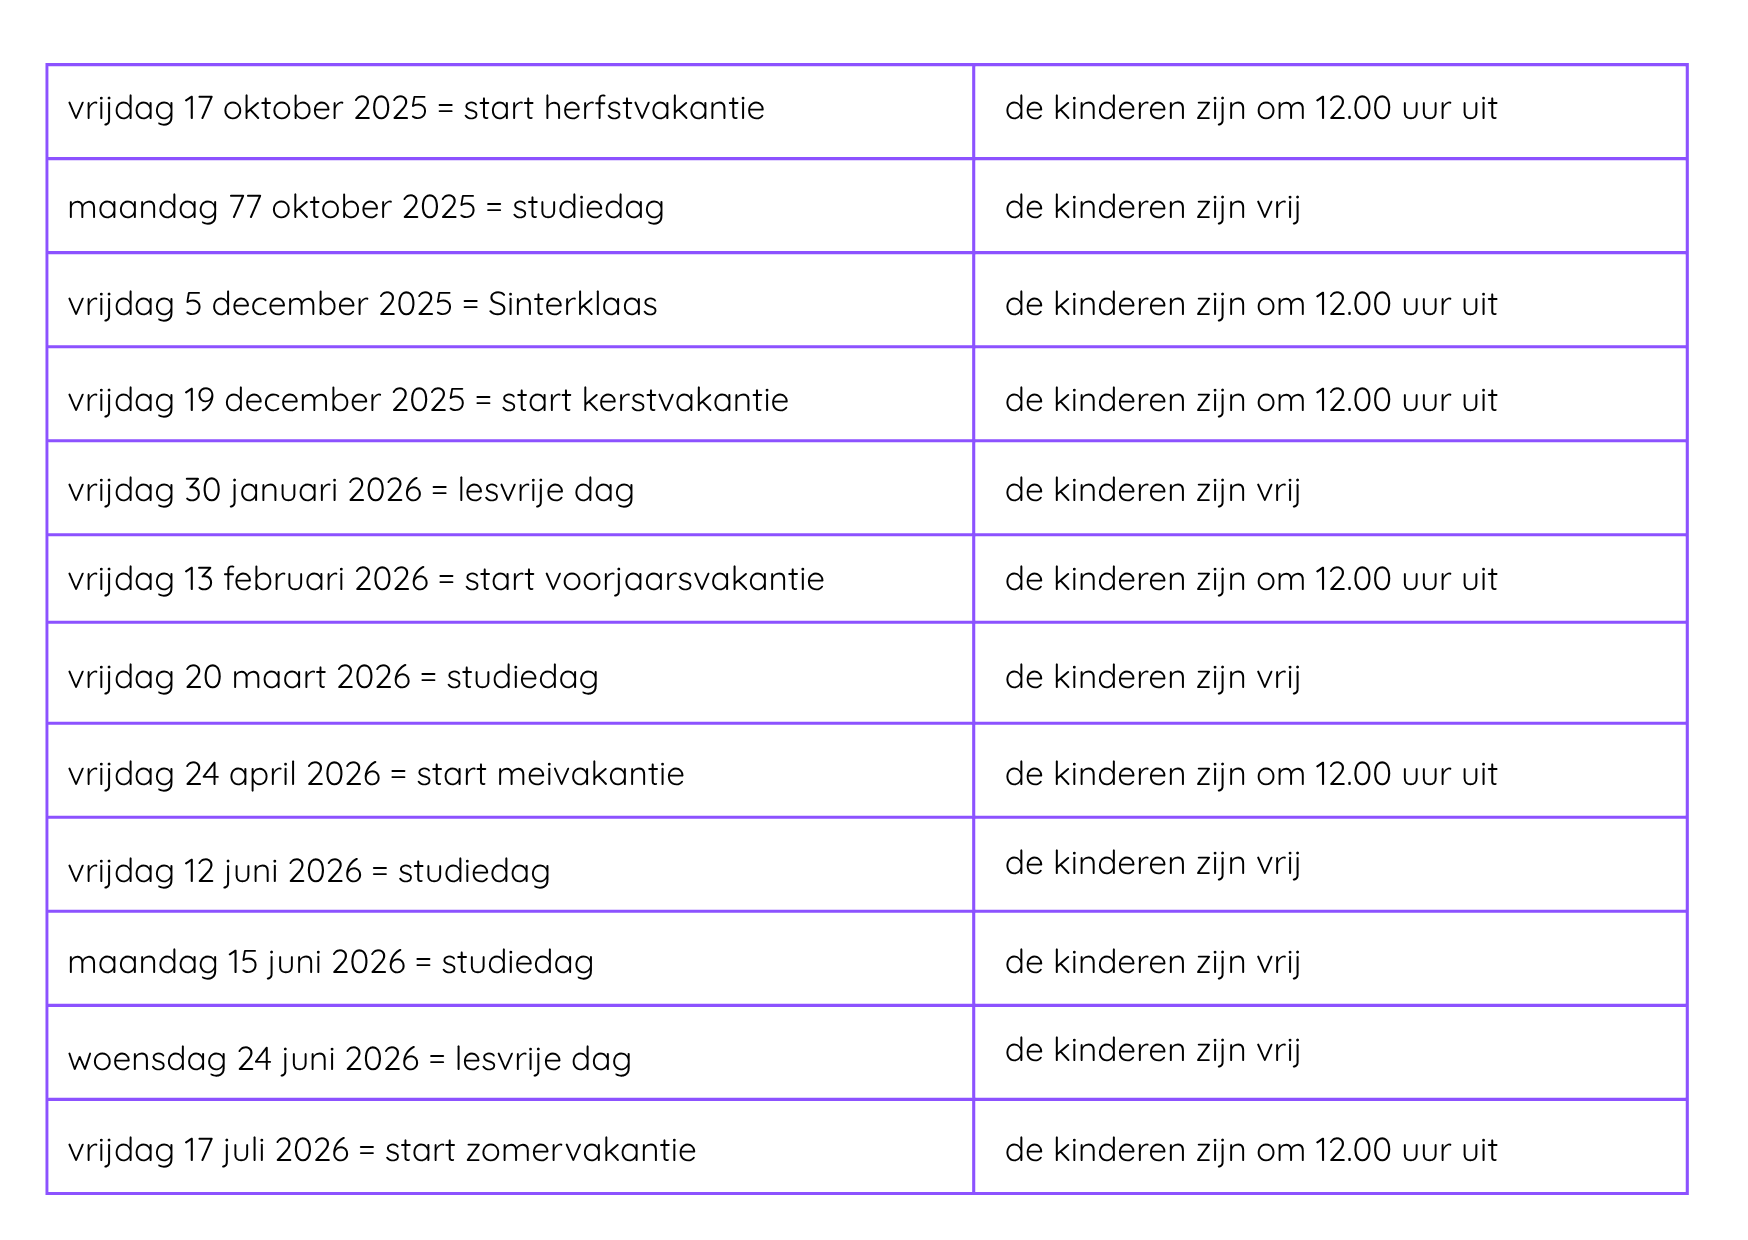1748x1240 pixels.
Task: Select the 'start kerstvakantie' date cell
Action: click(x=428, y=400)
